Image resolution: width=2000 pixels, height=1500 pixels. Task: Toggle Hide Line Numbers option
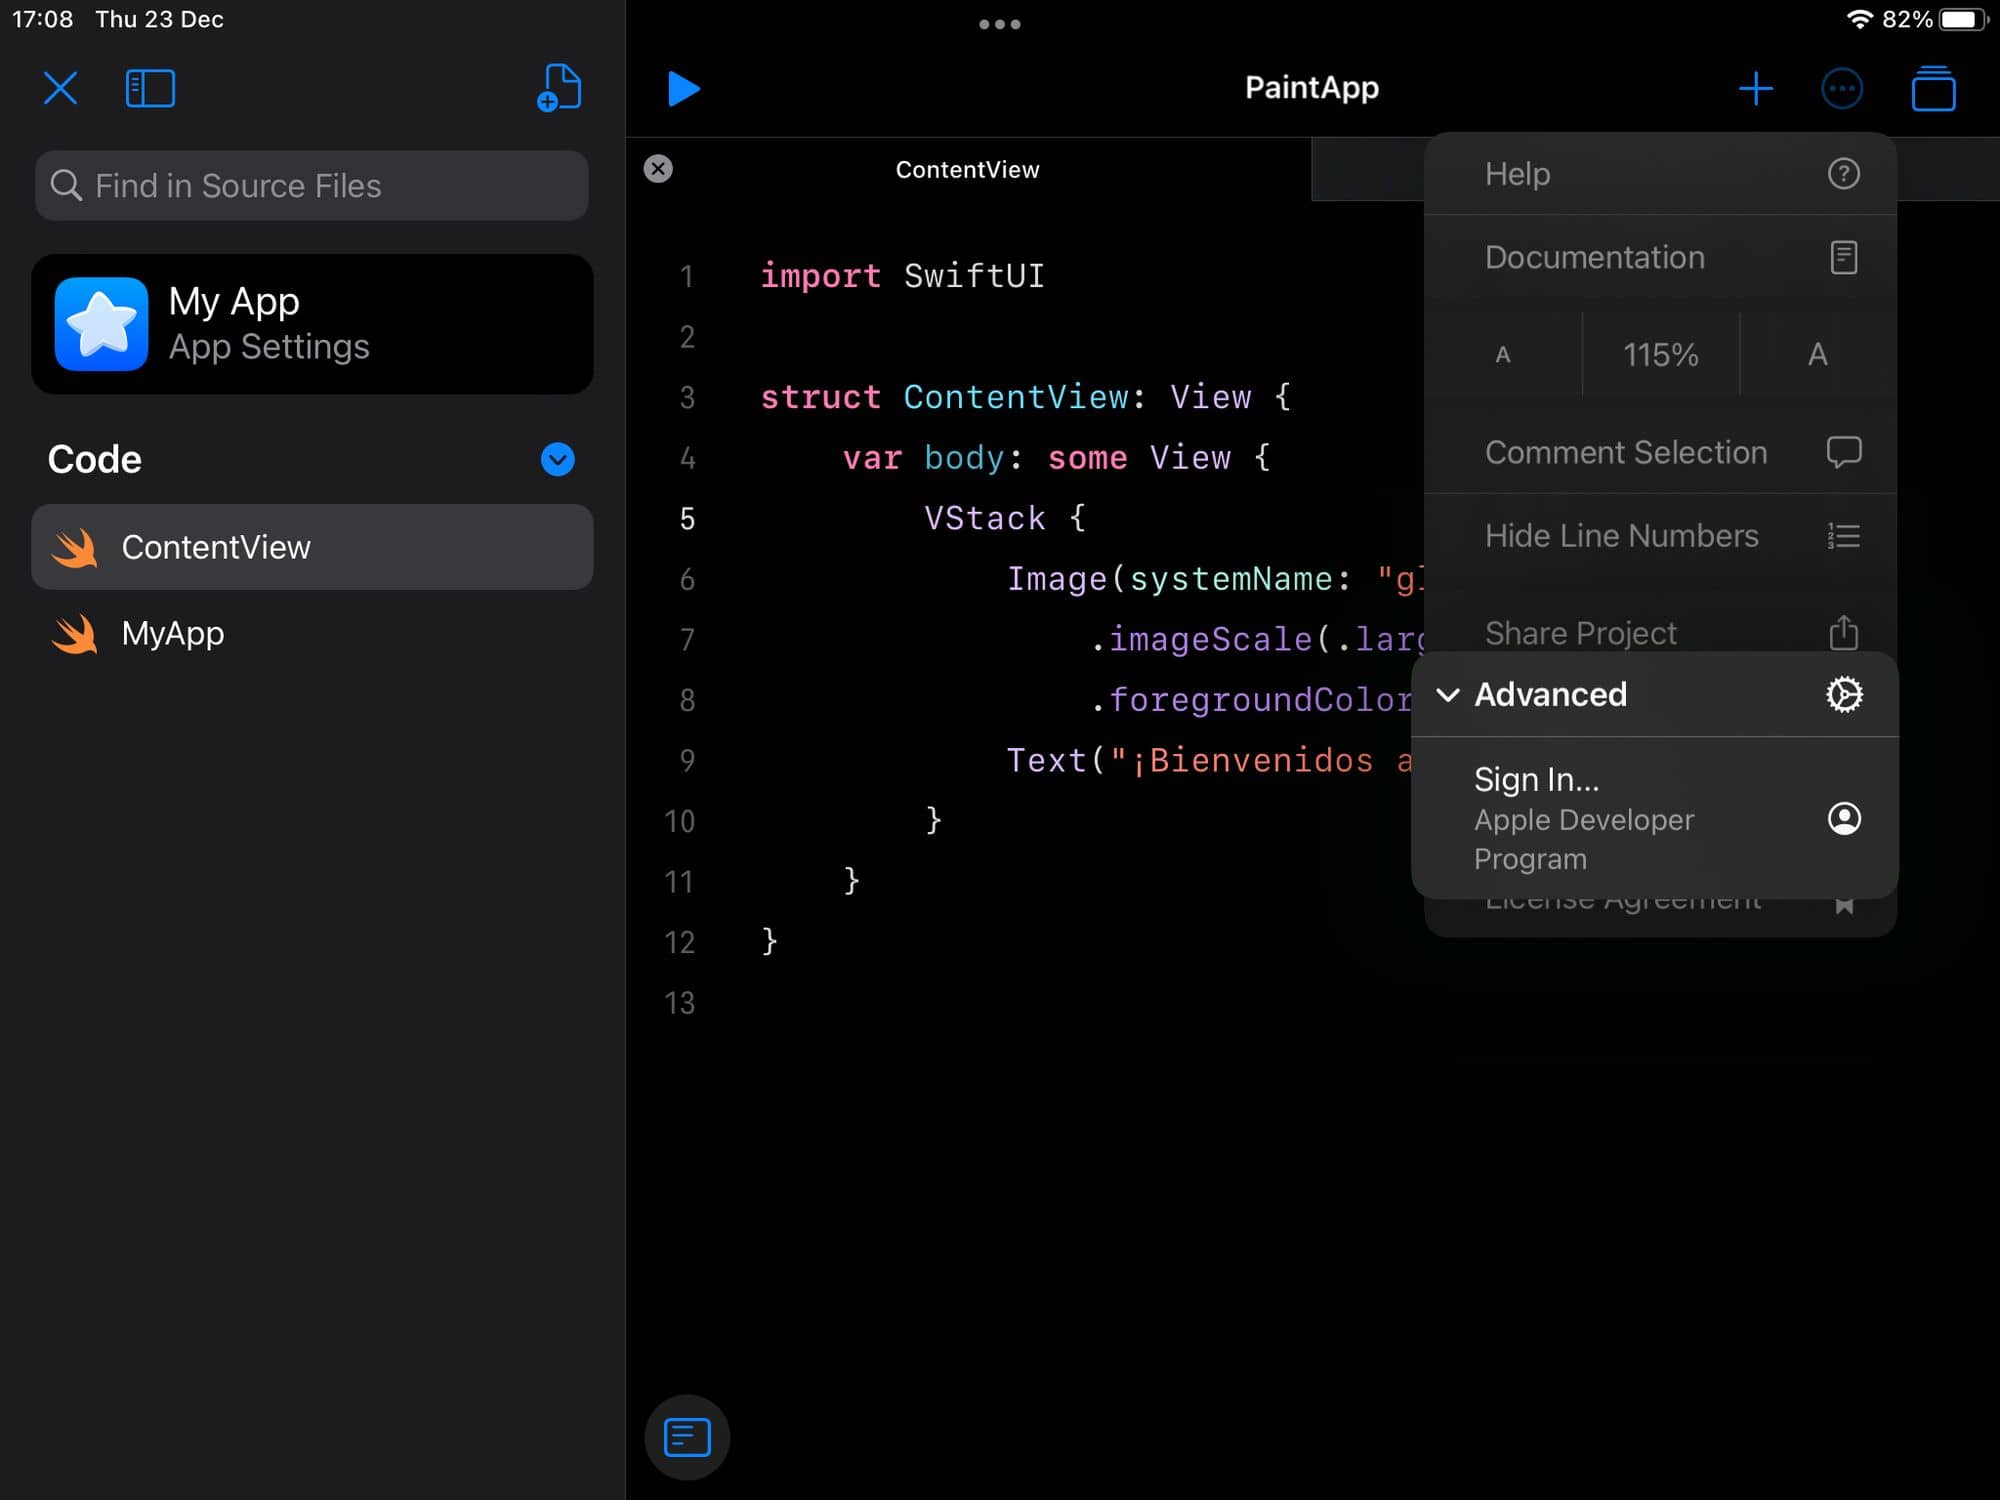(x=1660, y=536)
